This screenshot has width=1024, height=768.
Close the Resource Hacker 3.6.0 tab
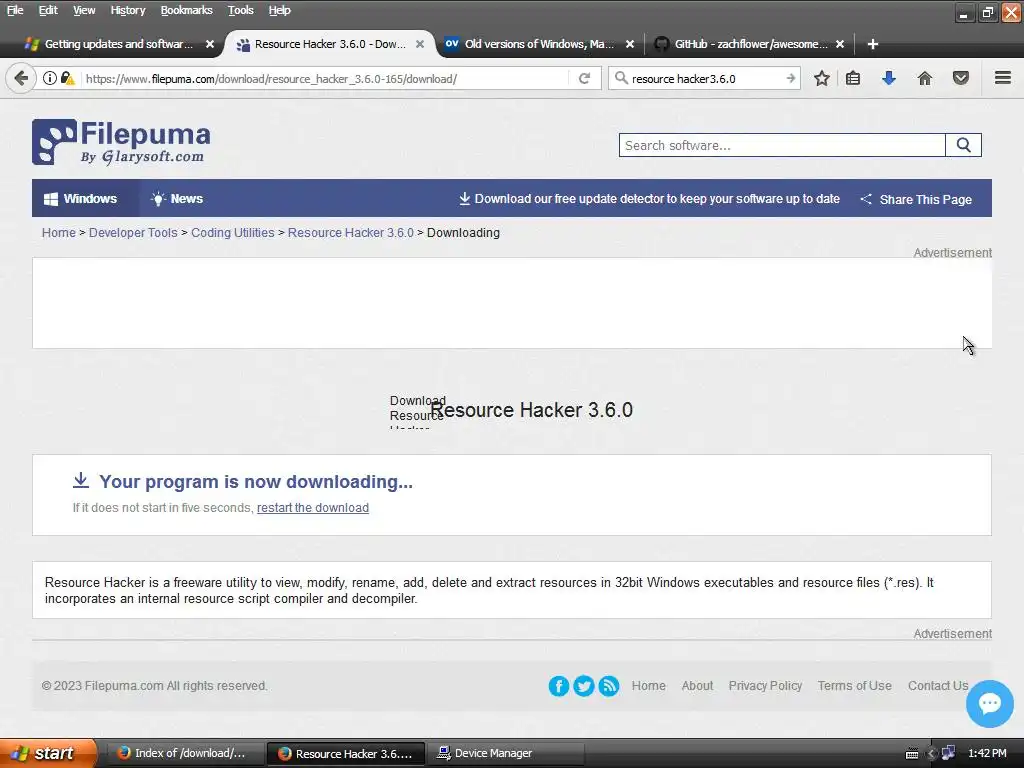point(420,44)
